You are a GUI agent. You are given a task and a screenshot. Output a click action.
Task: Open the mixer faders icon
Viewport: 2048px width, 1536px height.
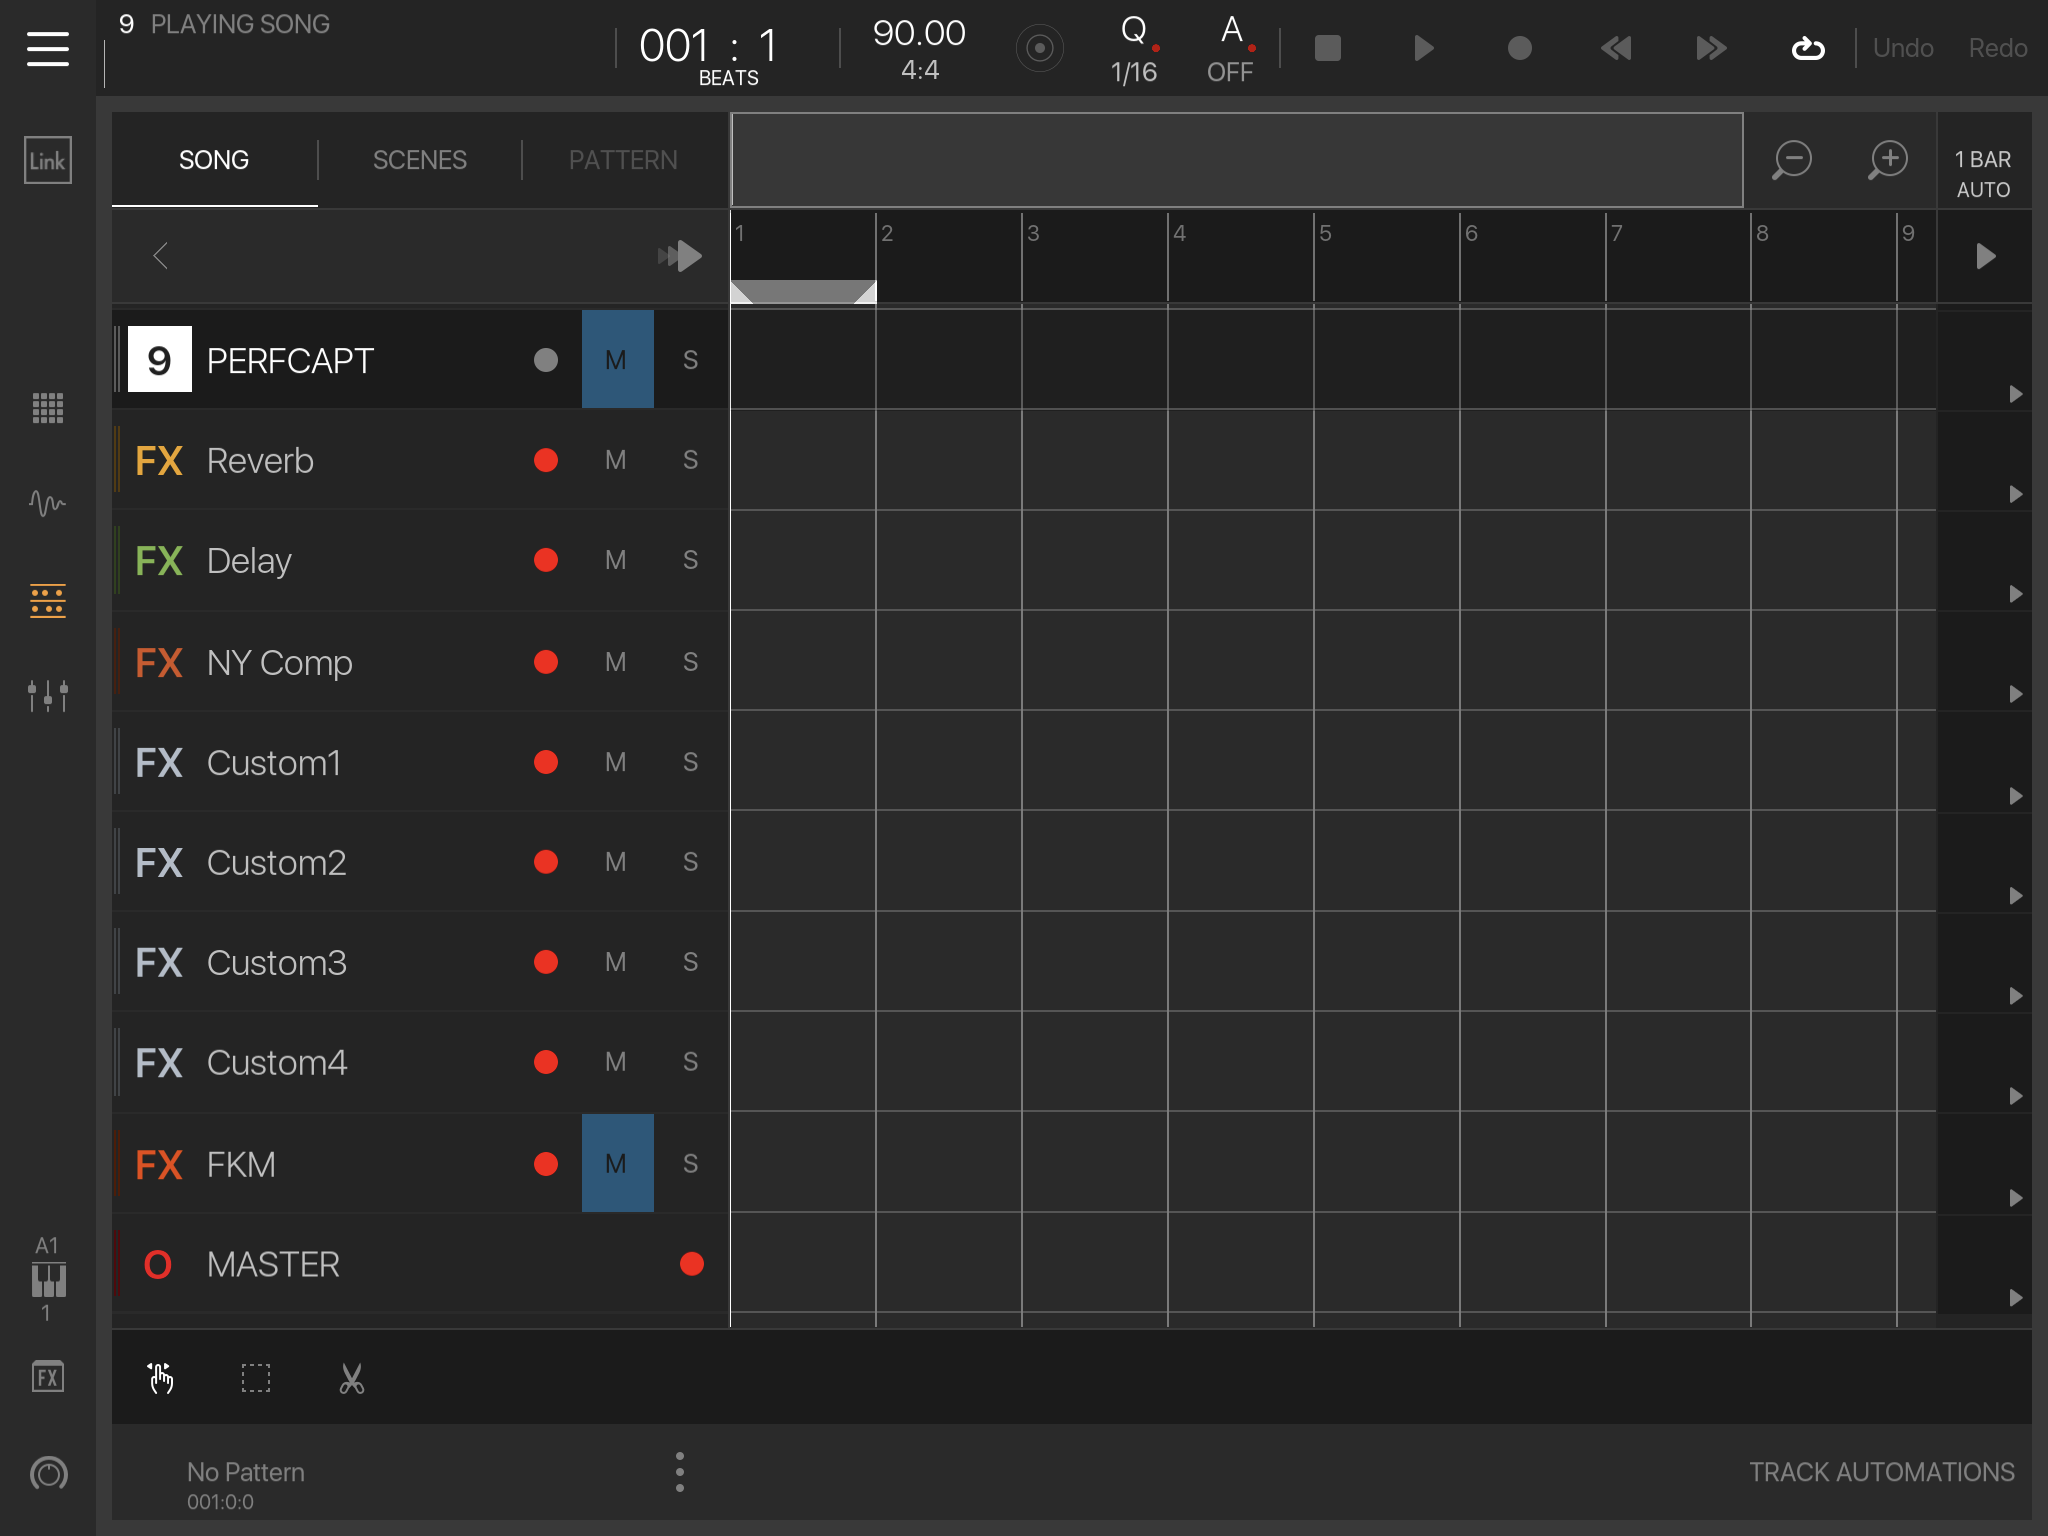(48, 695)
